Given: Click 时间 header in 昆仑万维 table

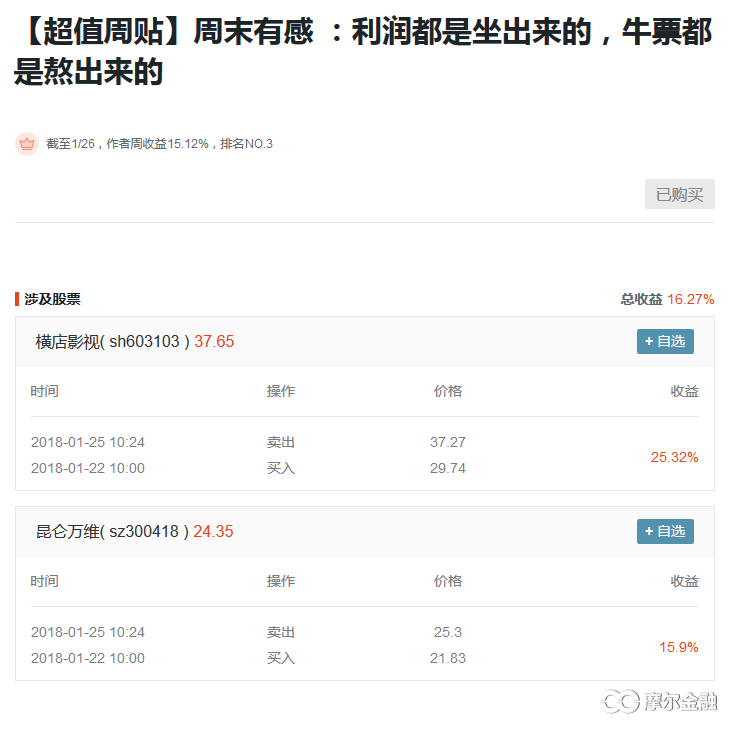Looking at the screenshot, I should [44, 581].
